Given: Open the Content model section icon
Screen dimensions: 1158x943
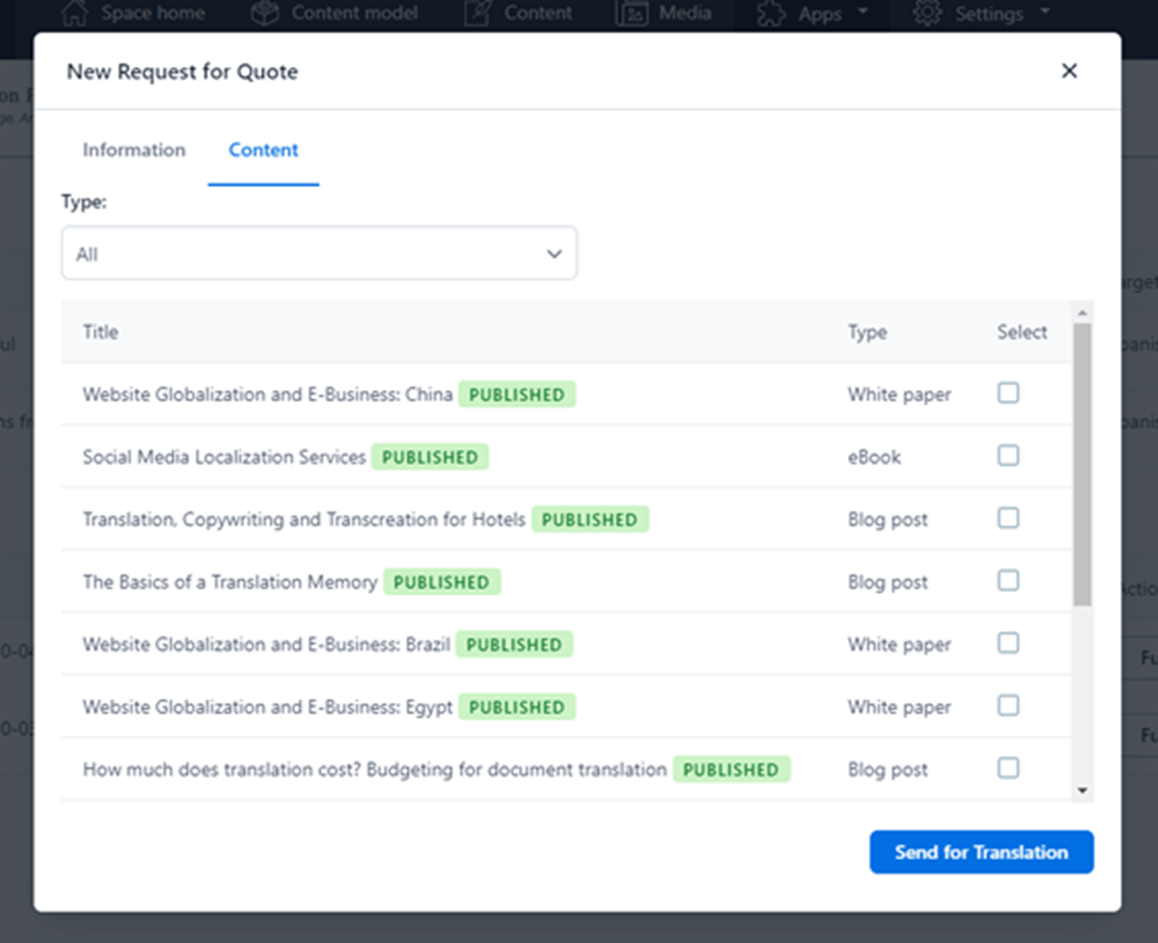Looking at the screenshot, I should pyautogui.click(x=264, y=13).
